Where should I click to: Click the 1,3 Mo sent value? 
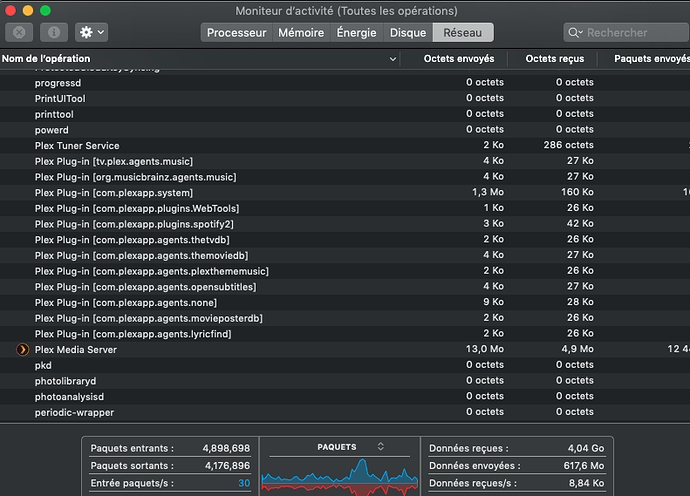[x=488, y=192]
